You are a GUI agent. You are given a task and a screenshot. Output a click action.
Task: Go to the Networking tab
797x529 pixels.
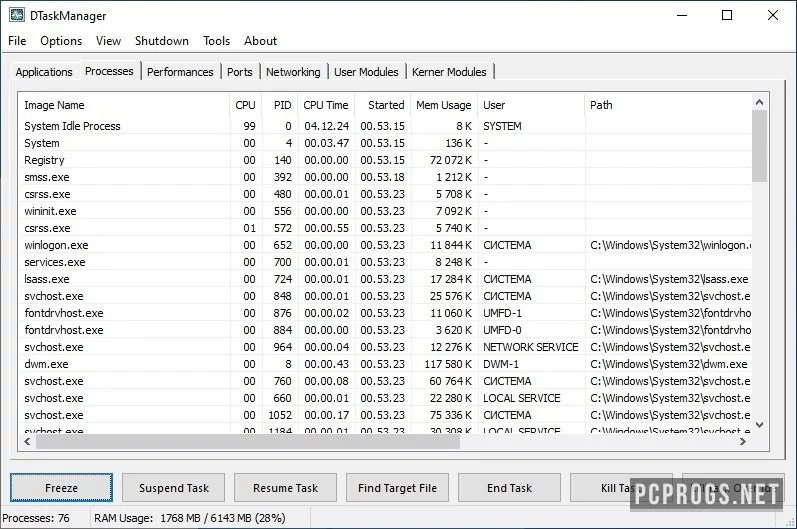(293, 72)
